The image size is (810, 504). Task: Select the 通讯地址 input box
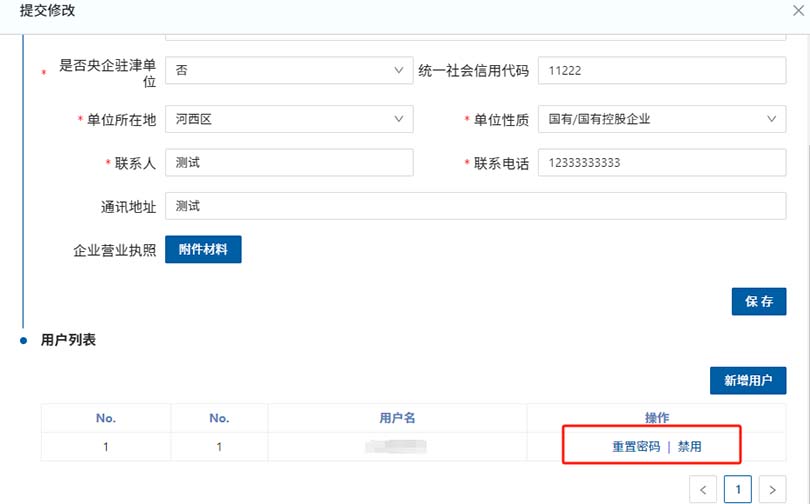(x=475, y=206)
